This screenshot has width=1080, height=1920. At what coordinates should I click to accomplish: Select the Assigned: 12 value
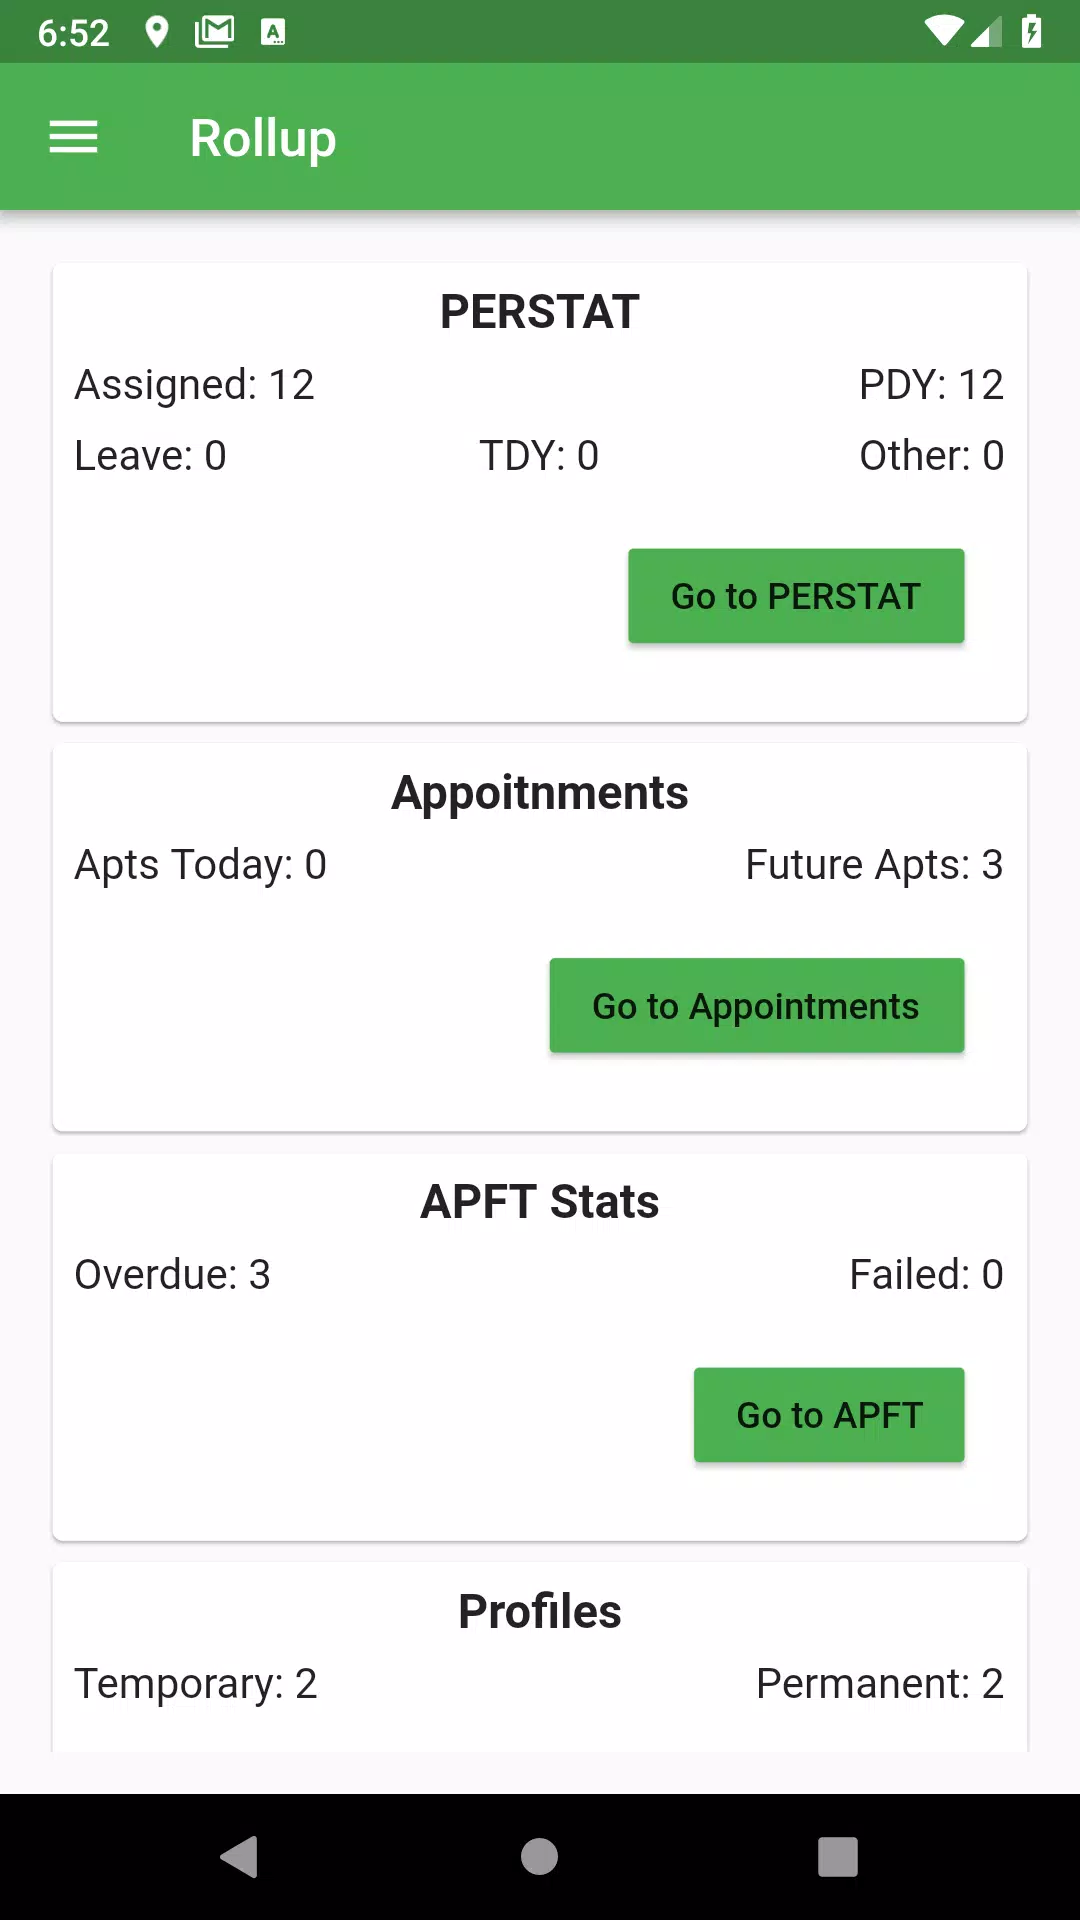click(195, 385)
